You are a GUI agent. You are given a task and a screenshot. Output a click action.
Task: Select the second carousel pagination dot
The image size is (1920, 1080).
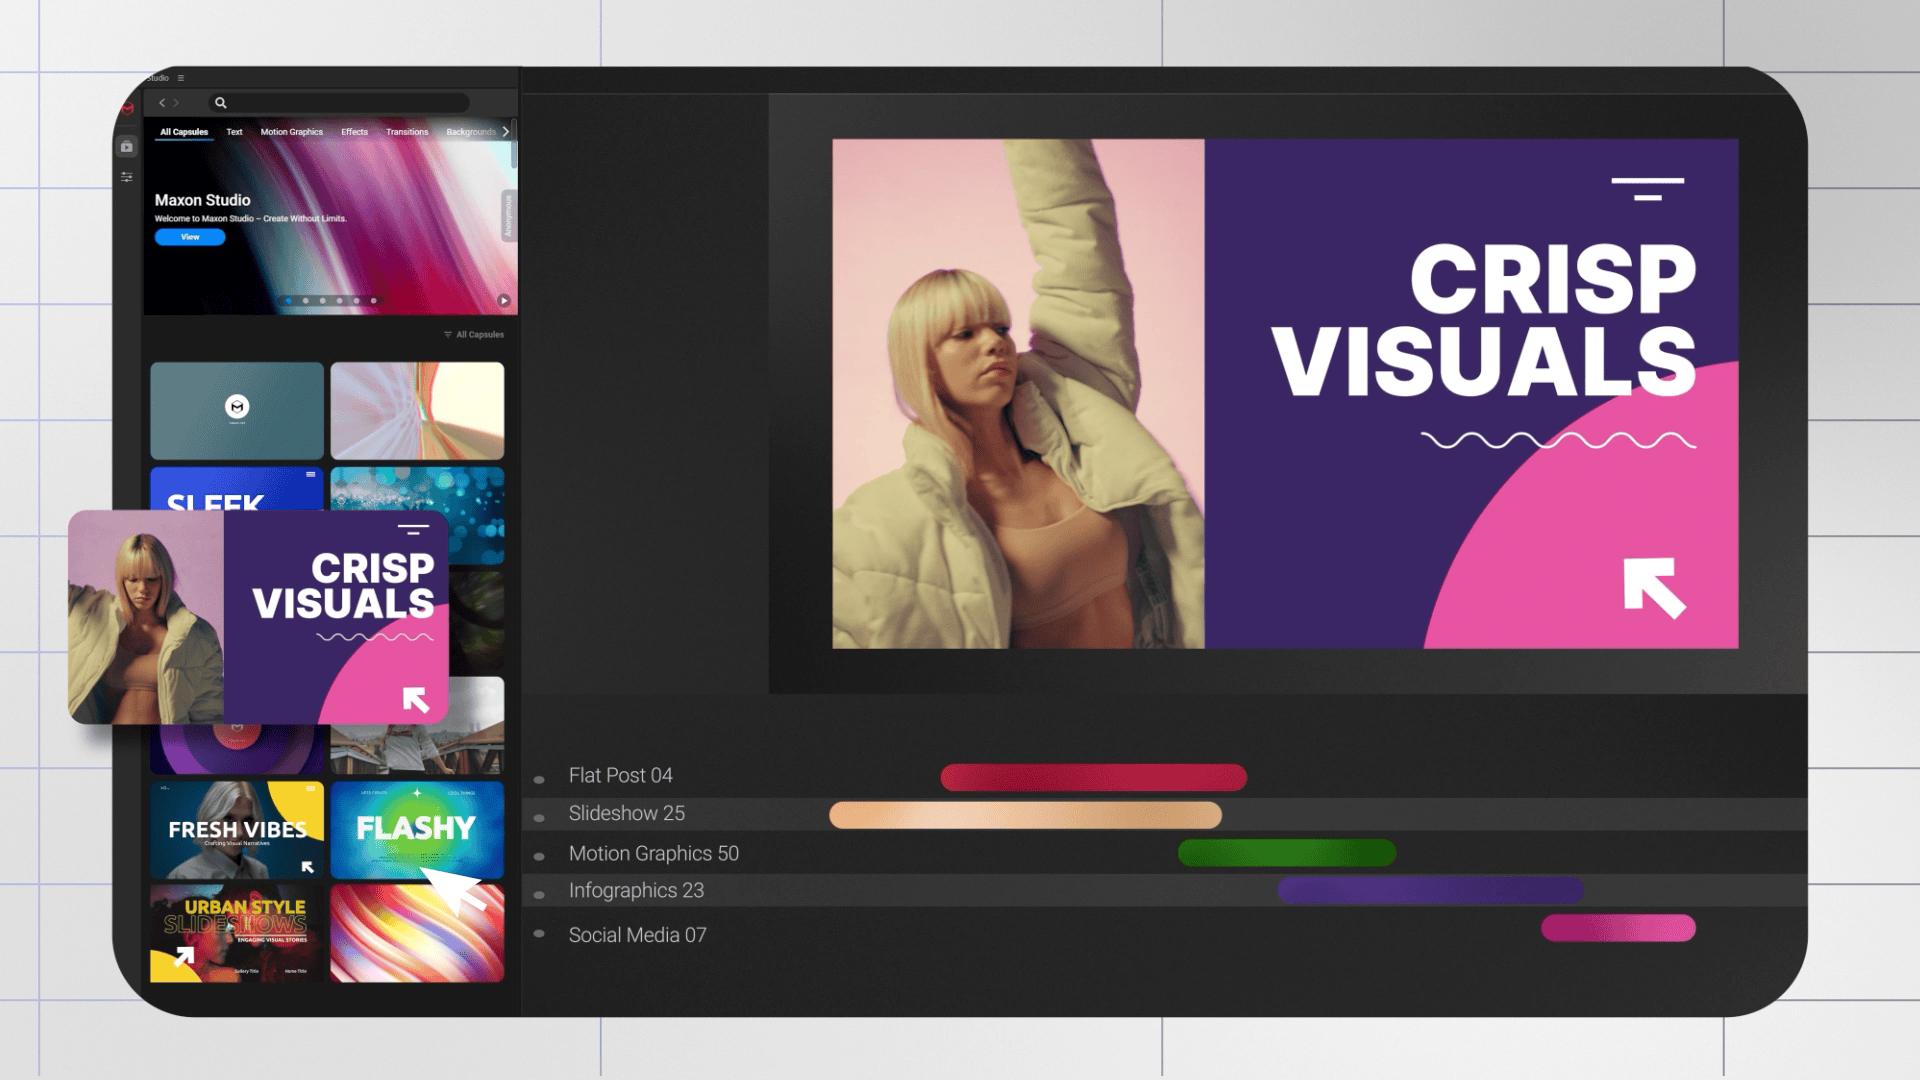pos(305,300)
